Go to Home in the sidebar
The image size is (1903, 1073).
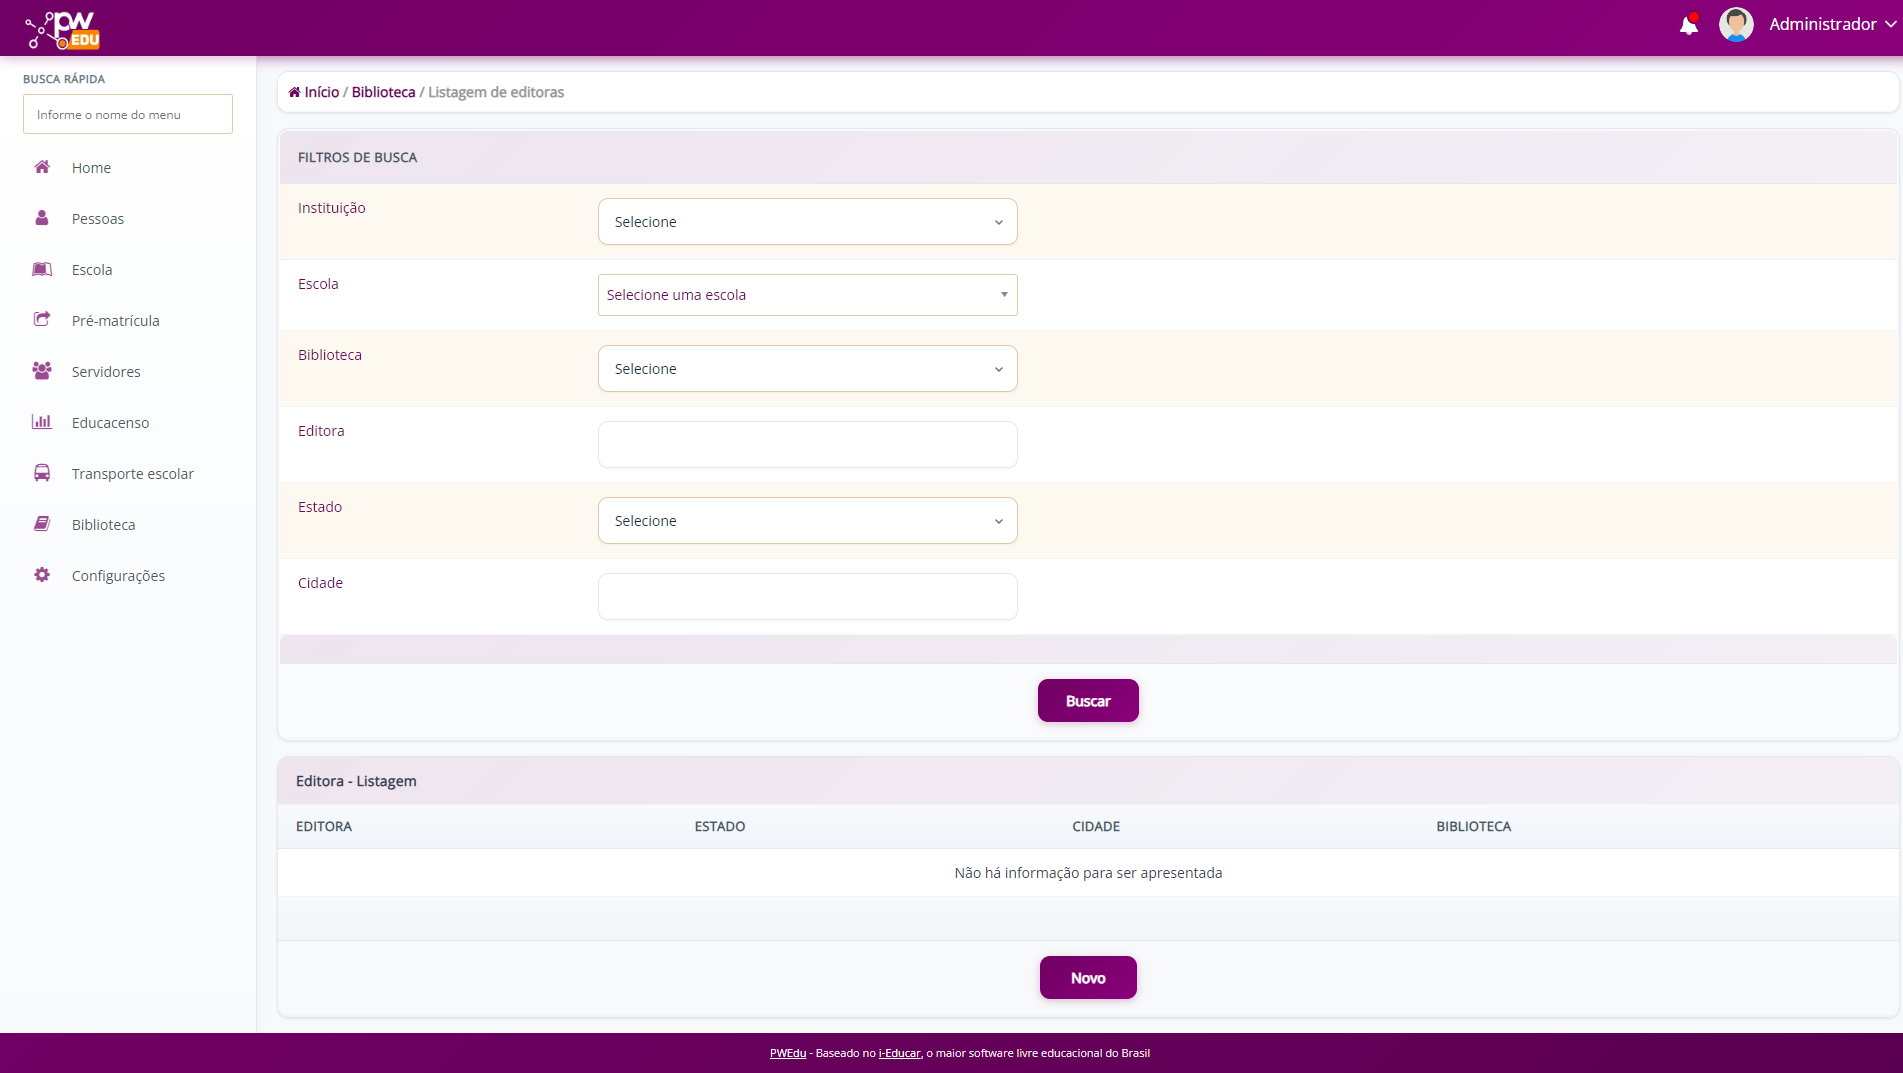pos(91,168)
